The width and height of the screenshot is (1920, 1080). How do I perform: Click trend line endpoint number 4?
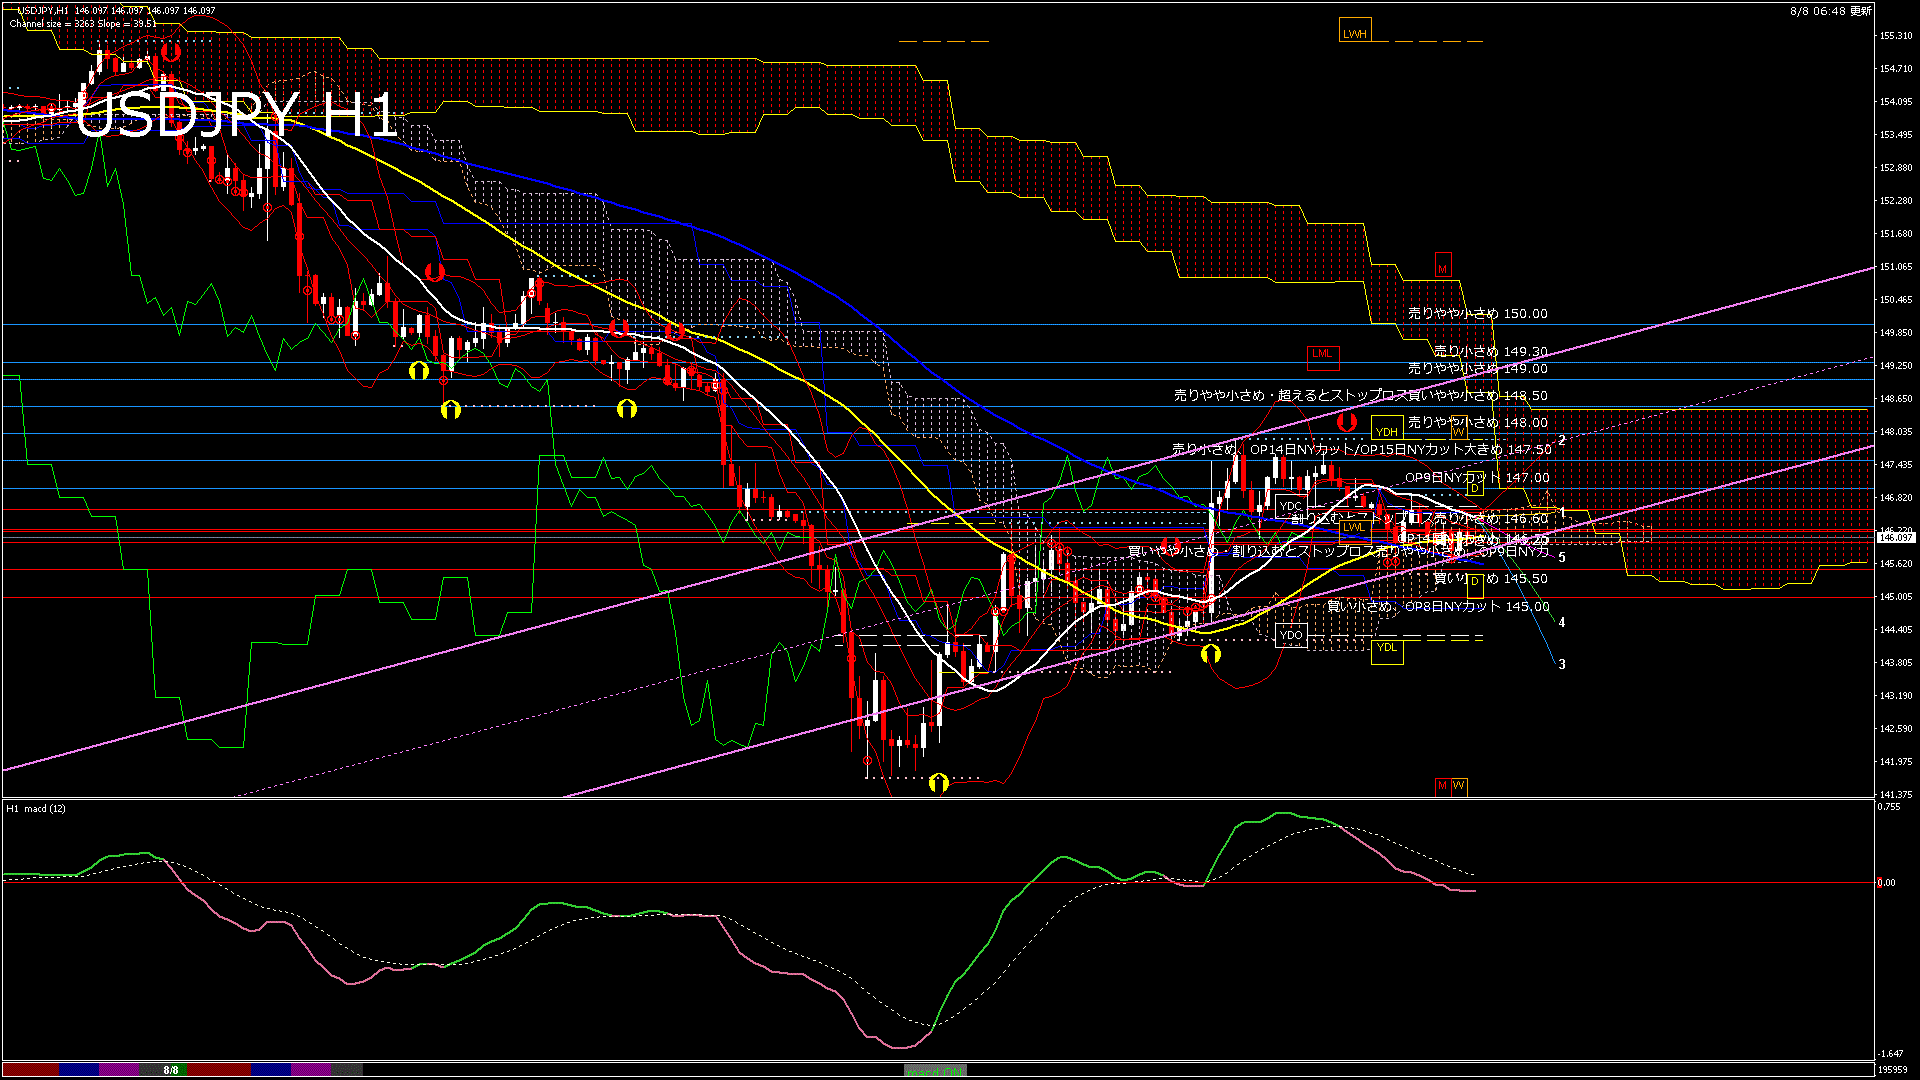pyautogui.click(x=1562, y=622)
